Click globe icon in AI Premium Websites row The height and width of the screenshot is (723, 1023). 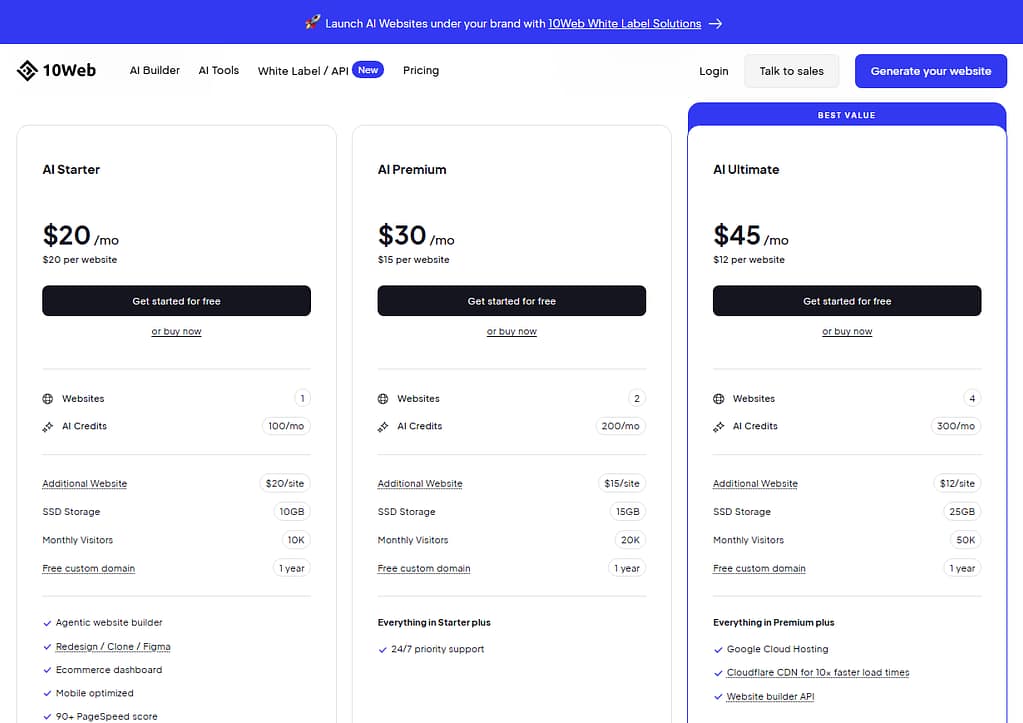point(383,399)
